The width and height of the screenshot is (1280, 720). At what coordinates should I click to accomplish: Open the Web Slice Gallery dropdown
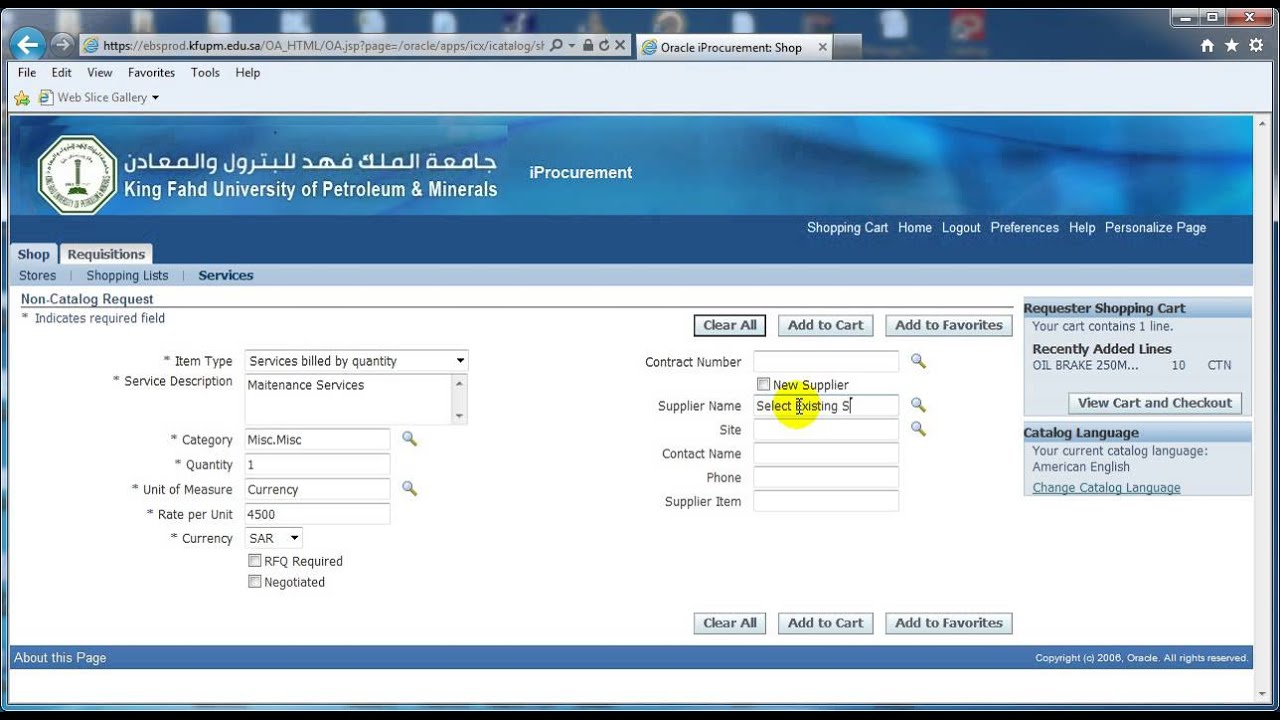pyautogui.click(x=155, y=98)
